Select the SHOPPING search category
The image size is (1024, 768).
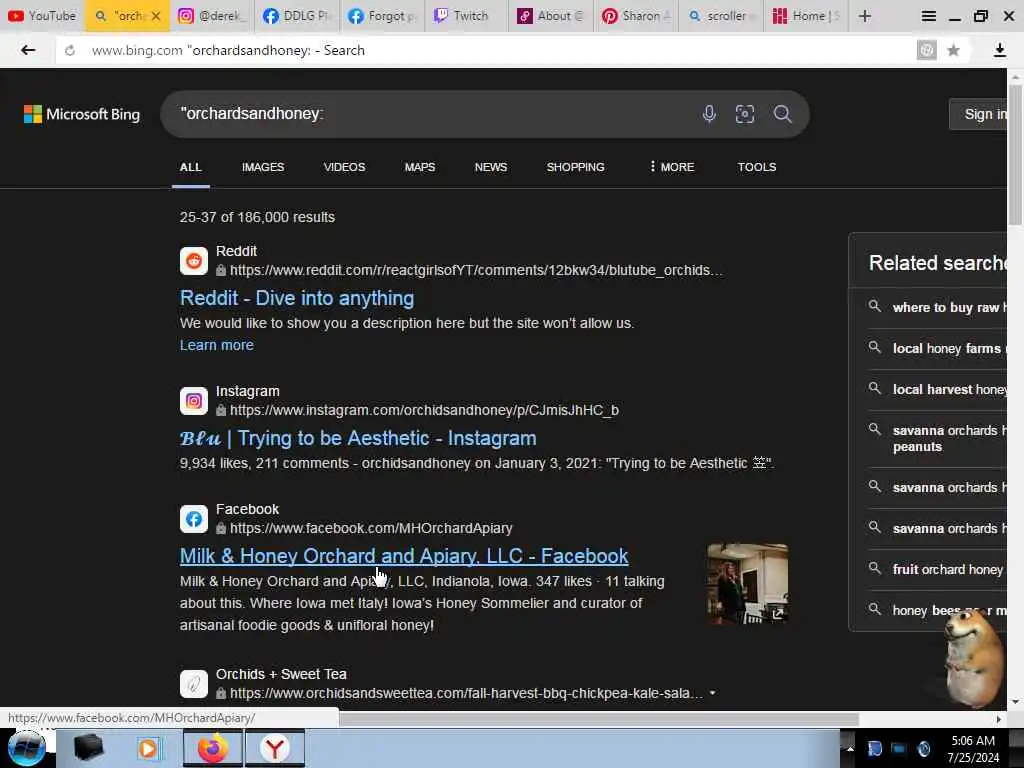click(575, 167)
